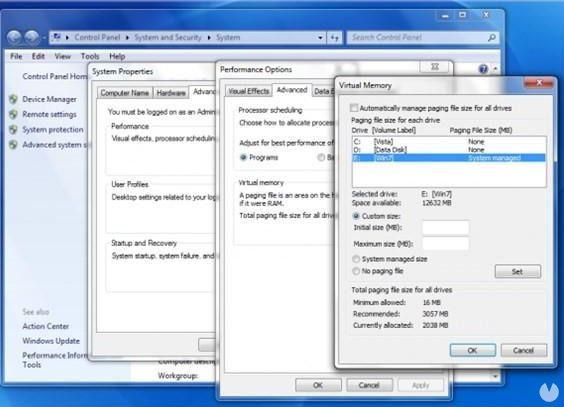This screenshot has width=564, height=407.
Task: Click Control Panel in the breadcrumb
Action: click(97, 37)
